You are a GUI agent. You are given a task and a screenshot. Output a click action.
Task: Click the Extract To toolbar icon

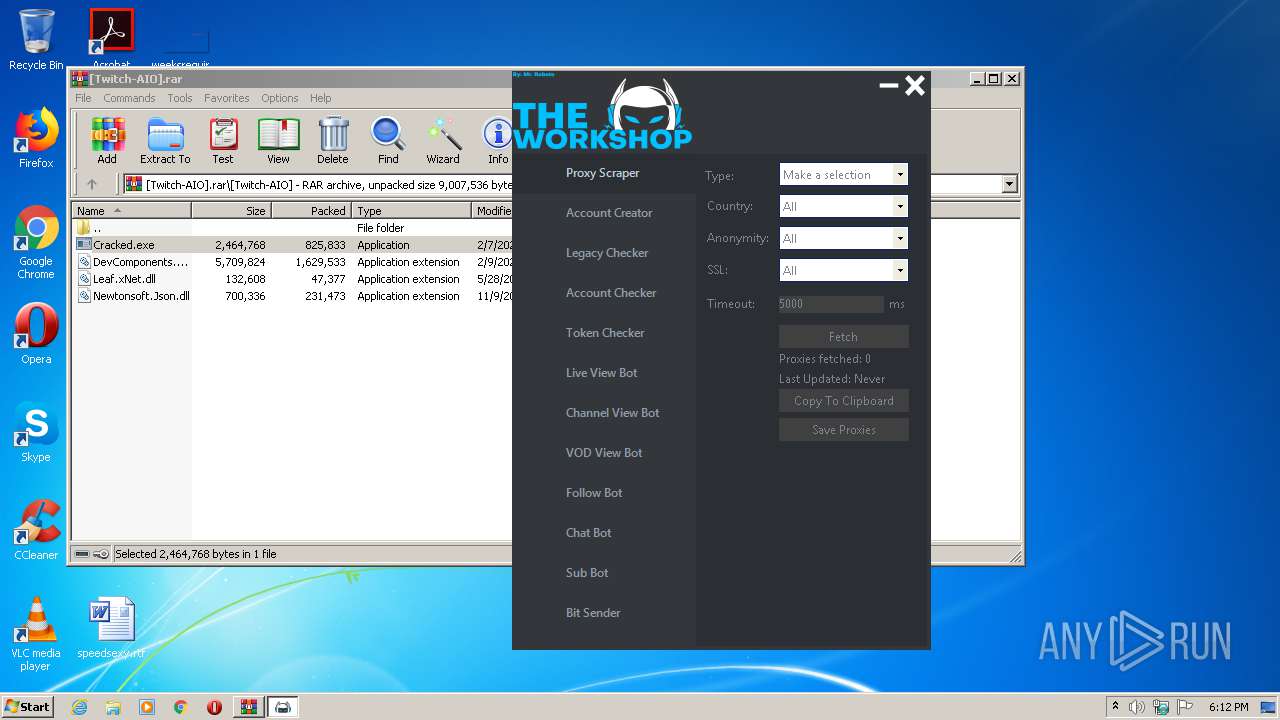coord(165,141)
